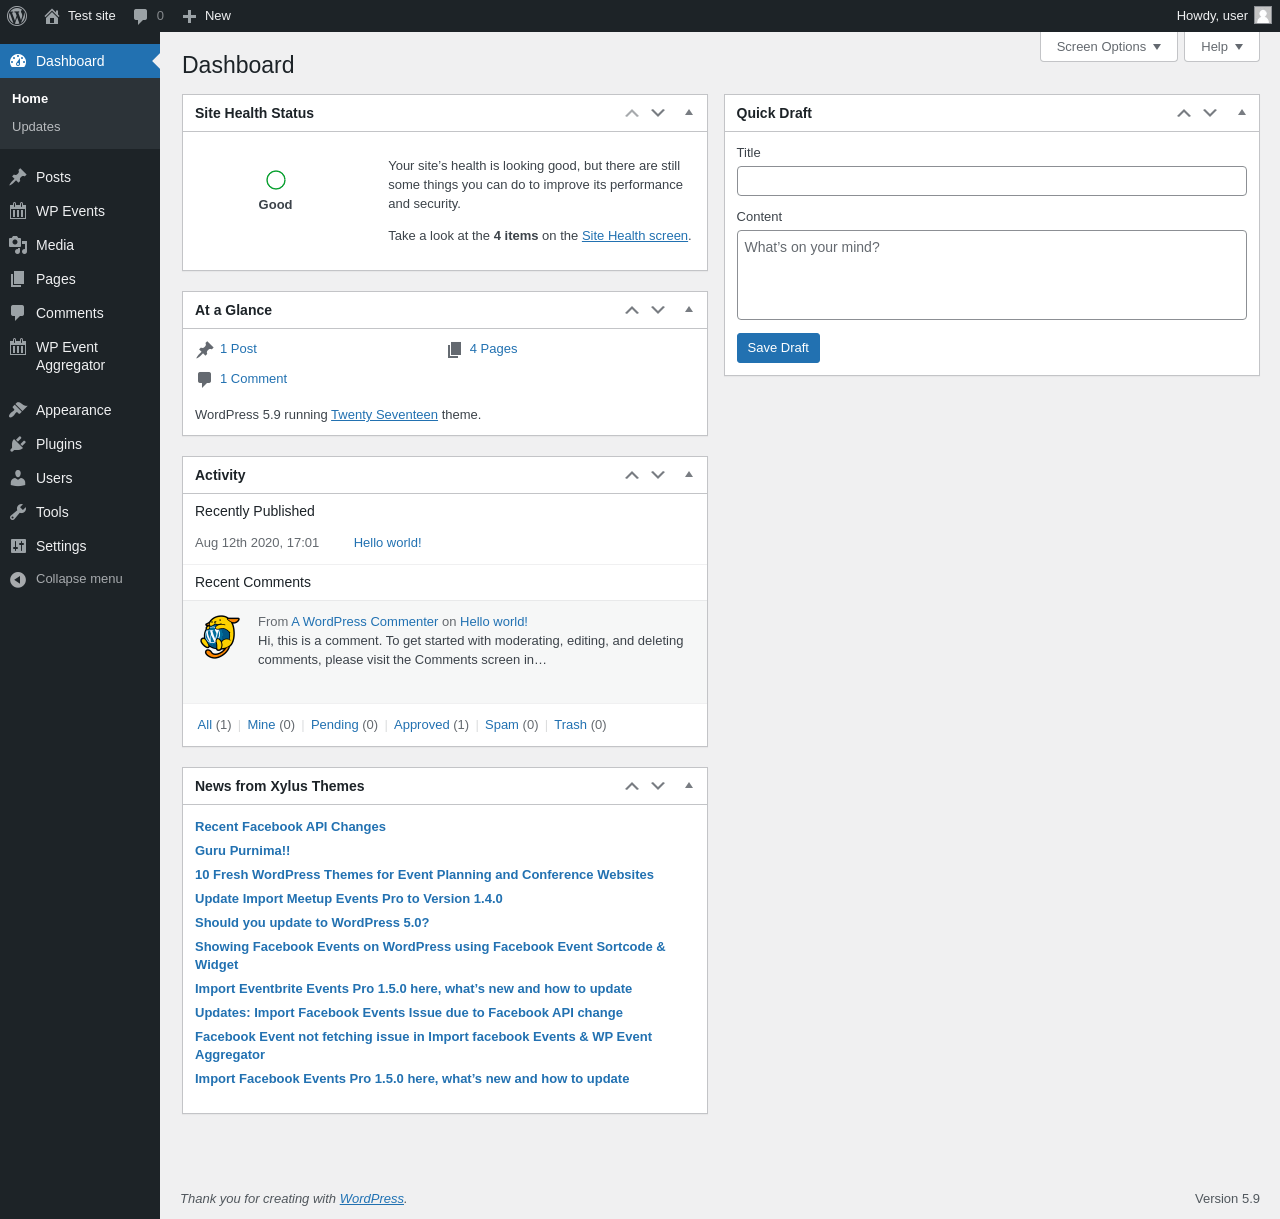Viewport: 1280px width, 1219px height.
Task: Open the WordPress link in footer
Action: (x=372, y=1199)
